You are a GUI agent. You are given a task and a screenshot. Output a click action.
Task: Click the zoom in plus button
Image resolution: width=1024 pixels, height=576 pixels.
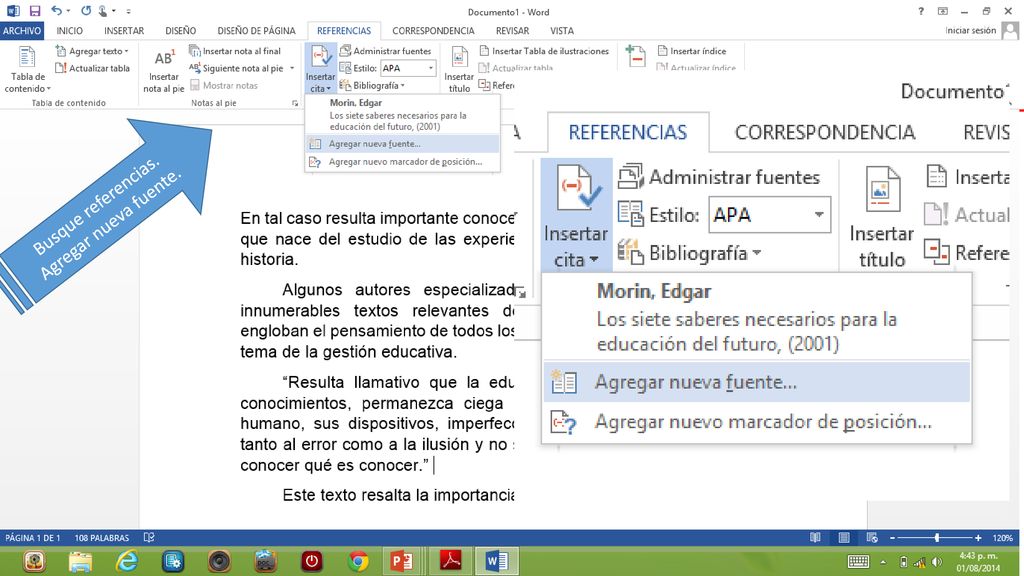[x=978, y=538]
